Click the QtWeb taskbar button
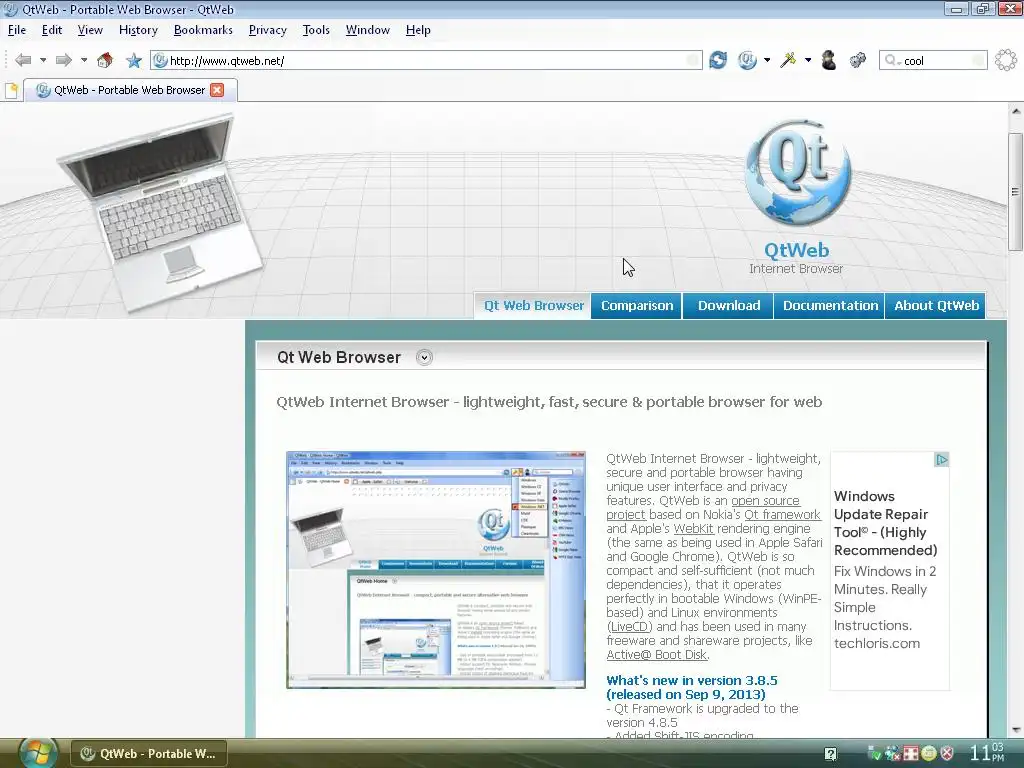The width and height of the screenshot is (1024, 768). (148, 754)
